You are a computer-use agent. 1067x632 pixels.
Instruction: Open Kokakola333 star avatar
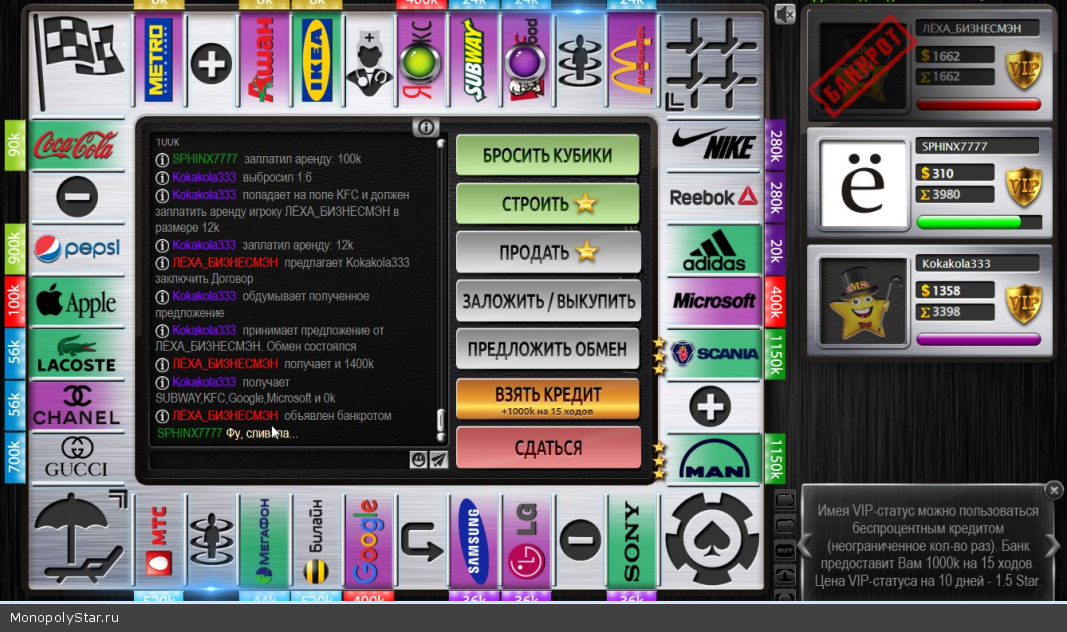click(x=862, y=301)
